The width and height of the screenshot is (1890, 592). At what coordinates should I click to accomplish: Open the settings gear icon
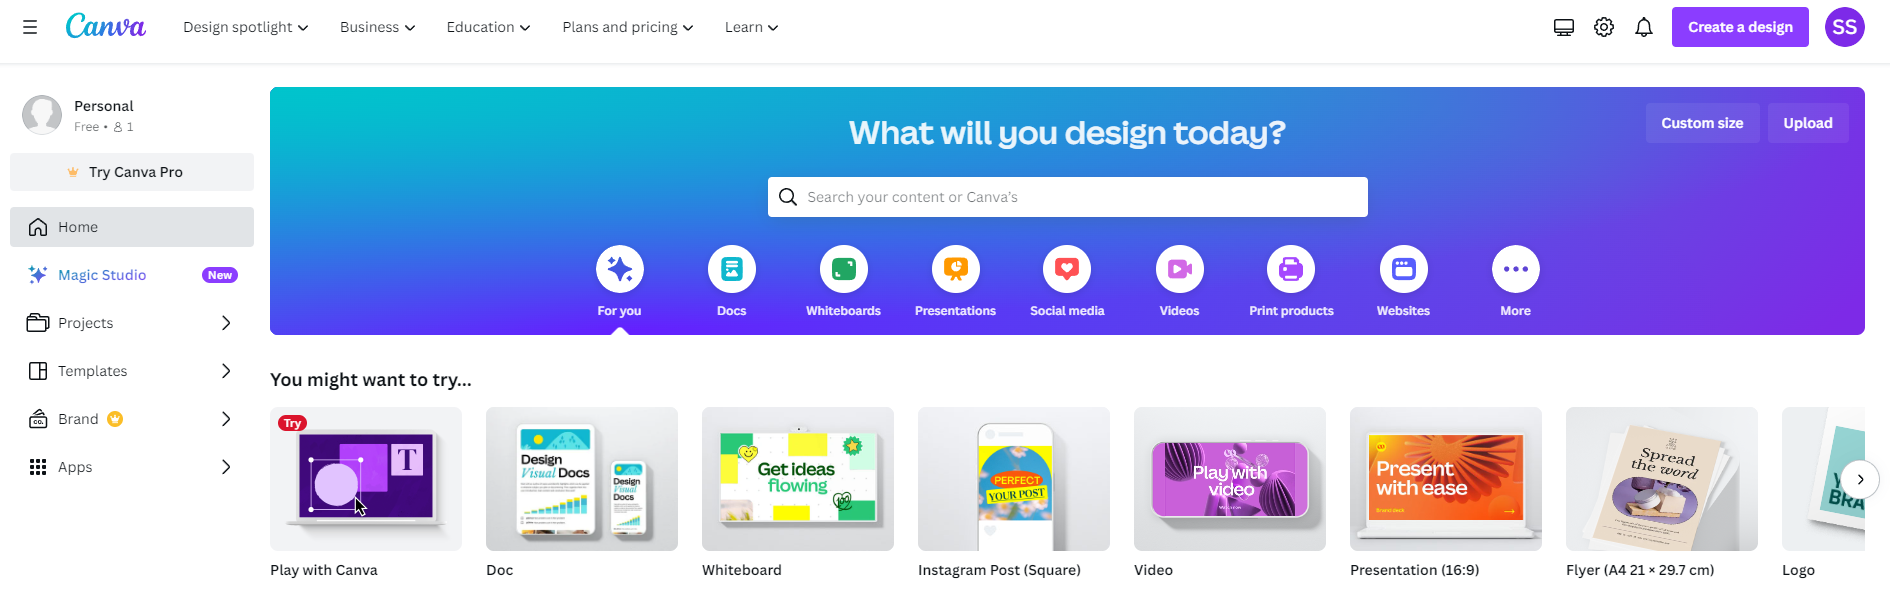click(1604, 27)
